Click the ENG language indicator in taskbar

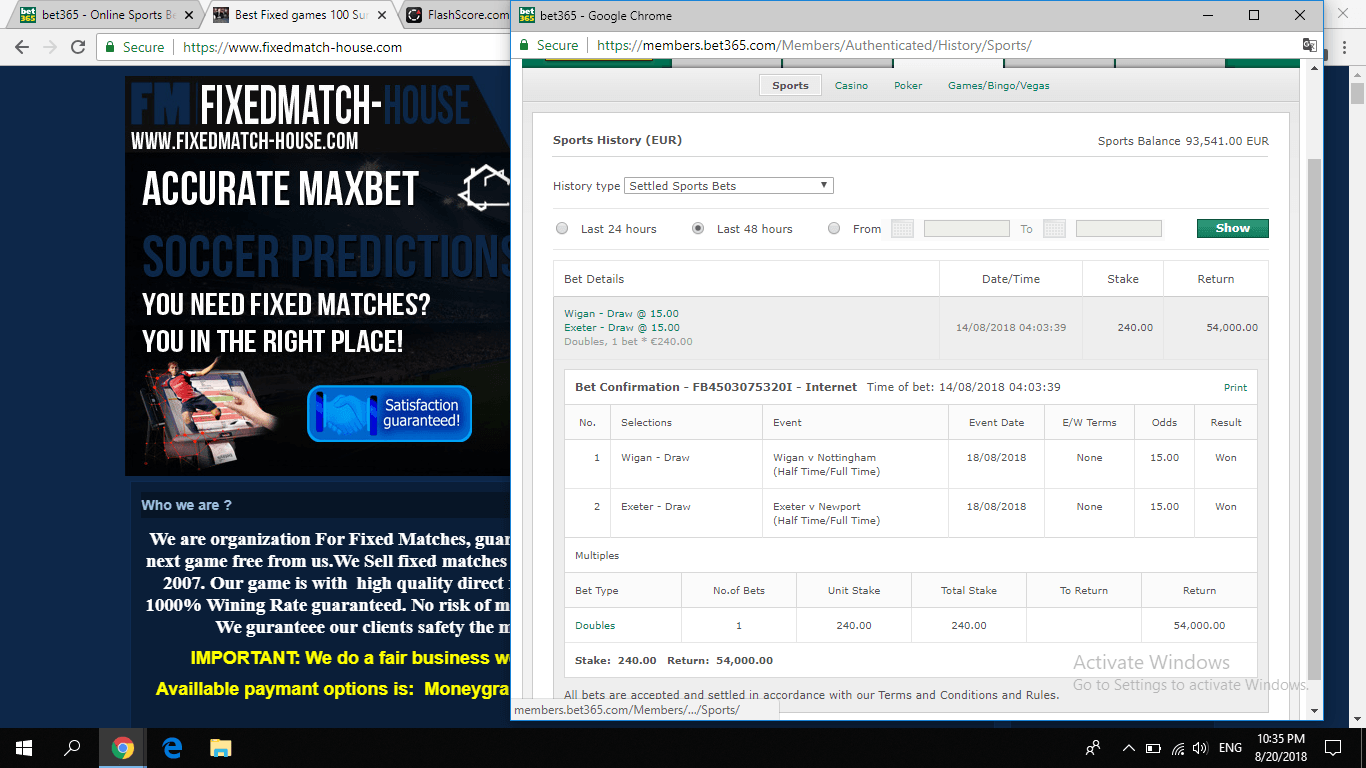point(1231,748)
